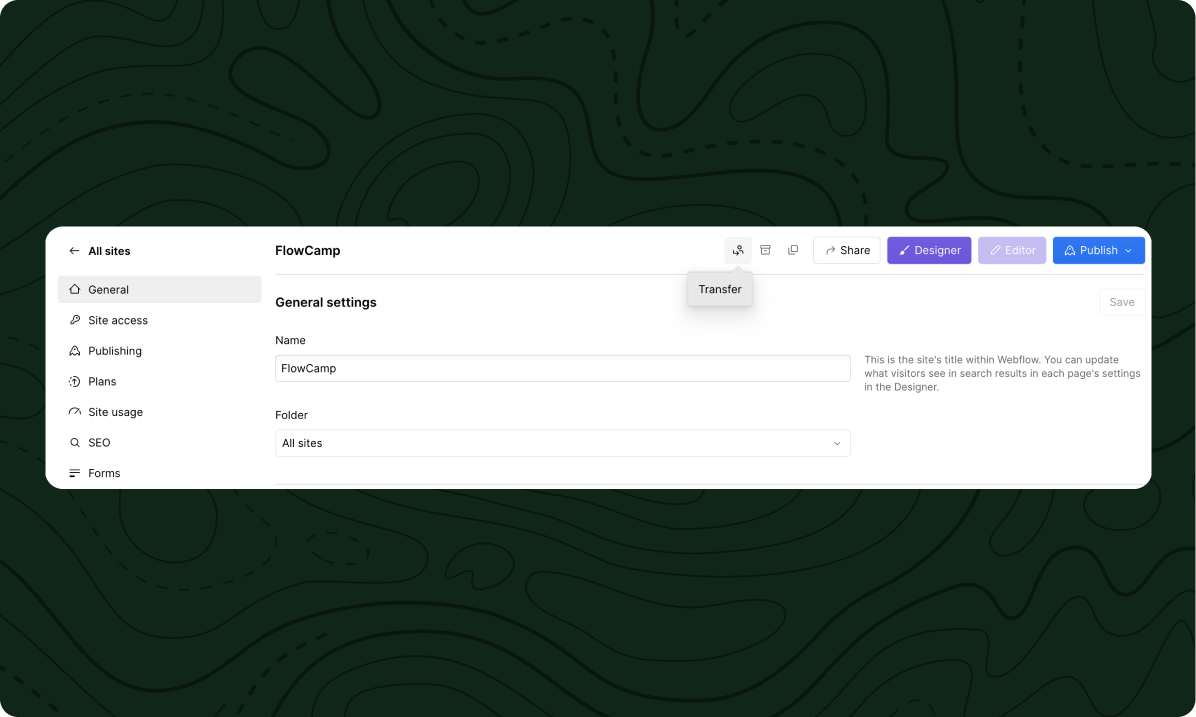Launch the Designer
Viewport: 1196px width, 717px height.
(929, 250)
